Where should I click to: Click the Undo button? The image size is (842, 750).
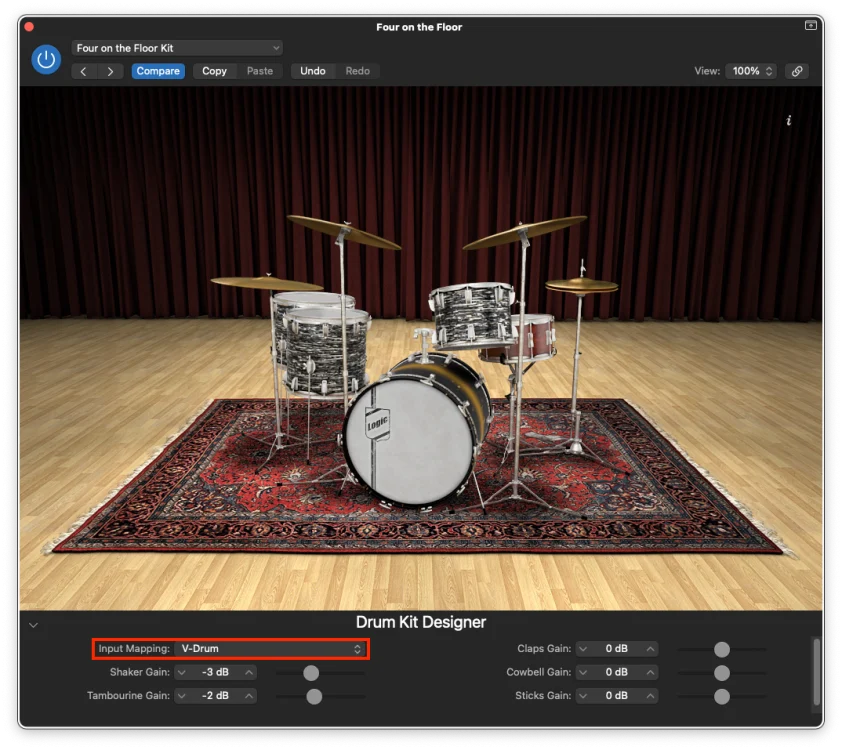(313, 71)
